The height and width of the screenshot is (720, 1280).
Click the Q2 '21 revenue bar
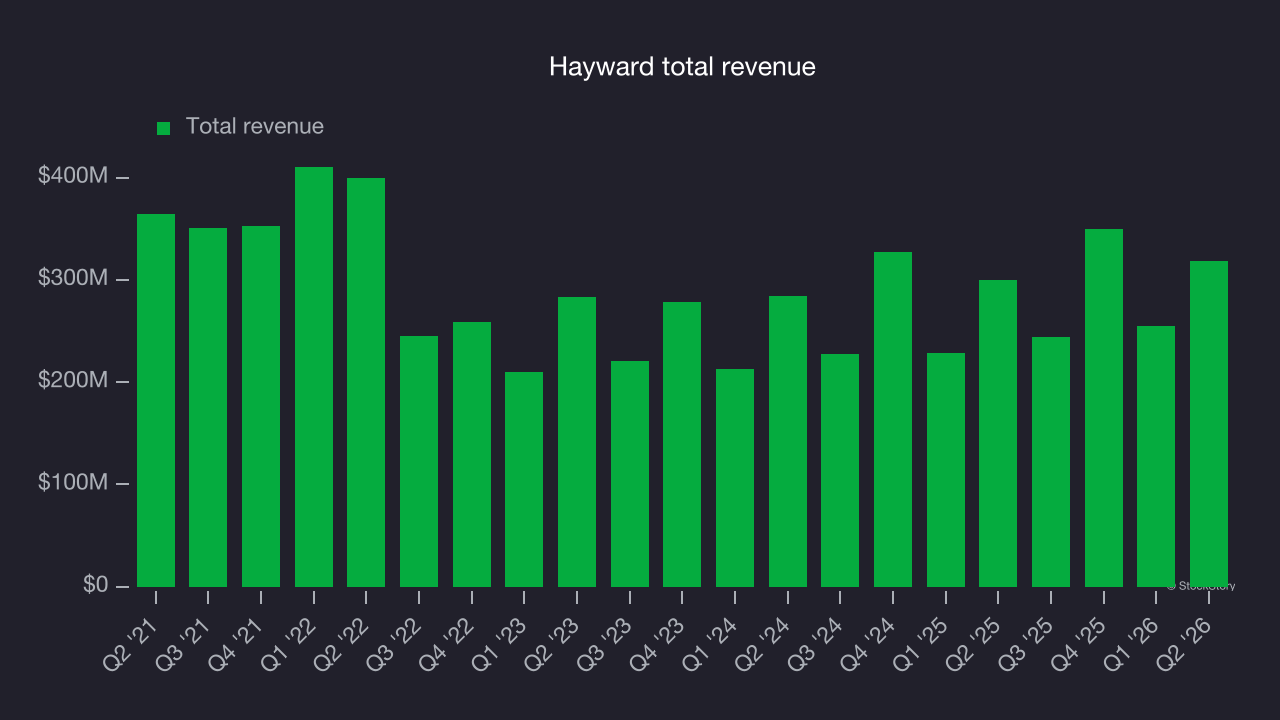tap(156, 400)
